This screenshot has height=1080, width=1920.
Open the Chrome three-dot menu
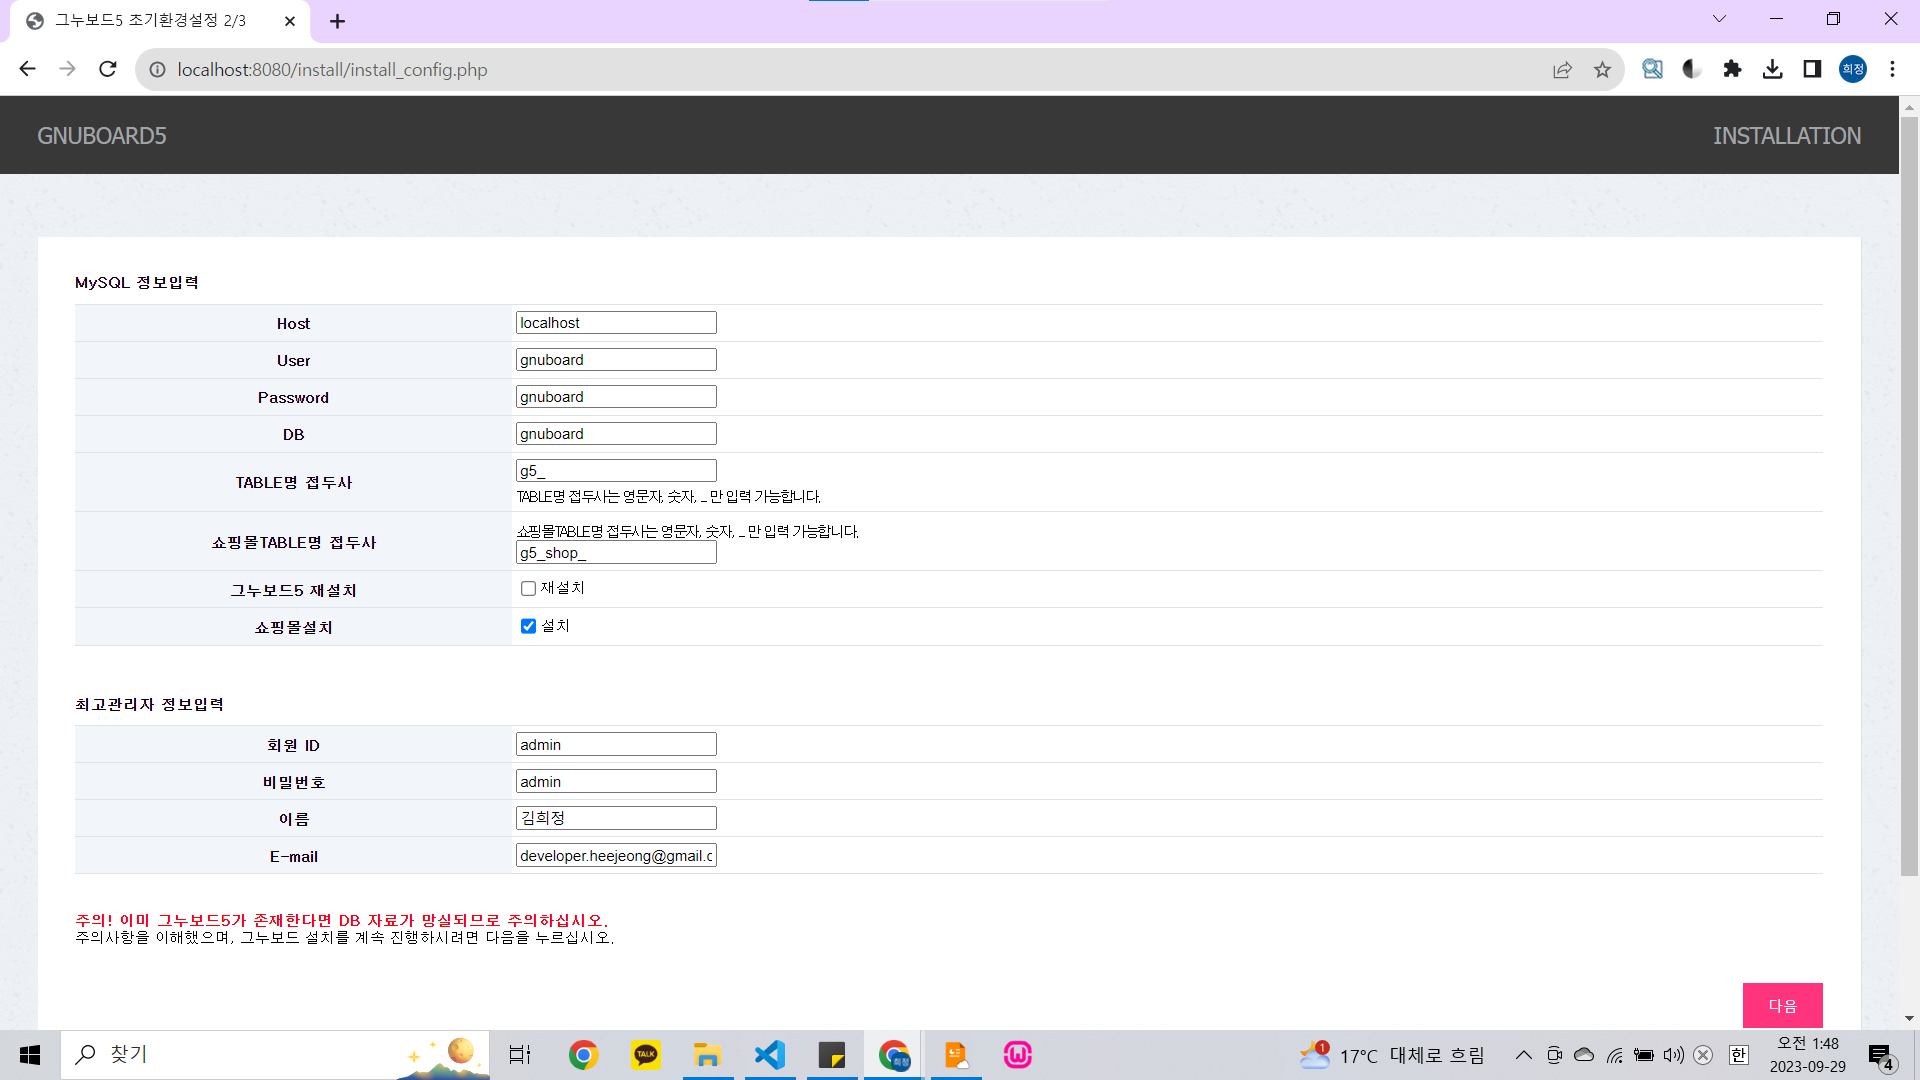(x=1892, y=69)
